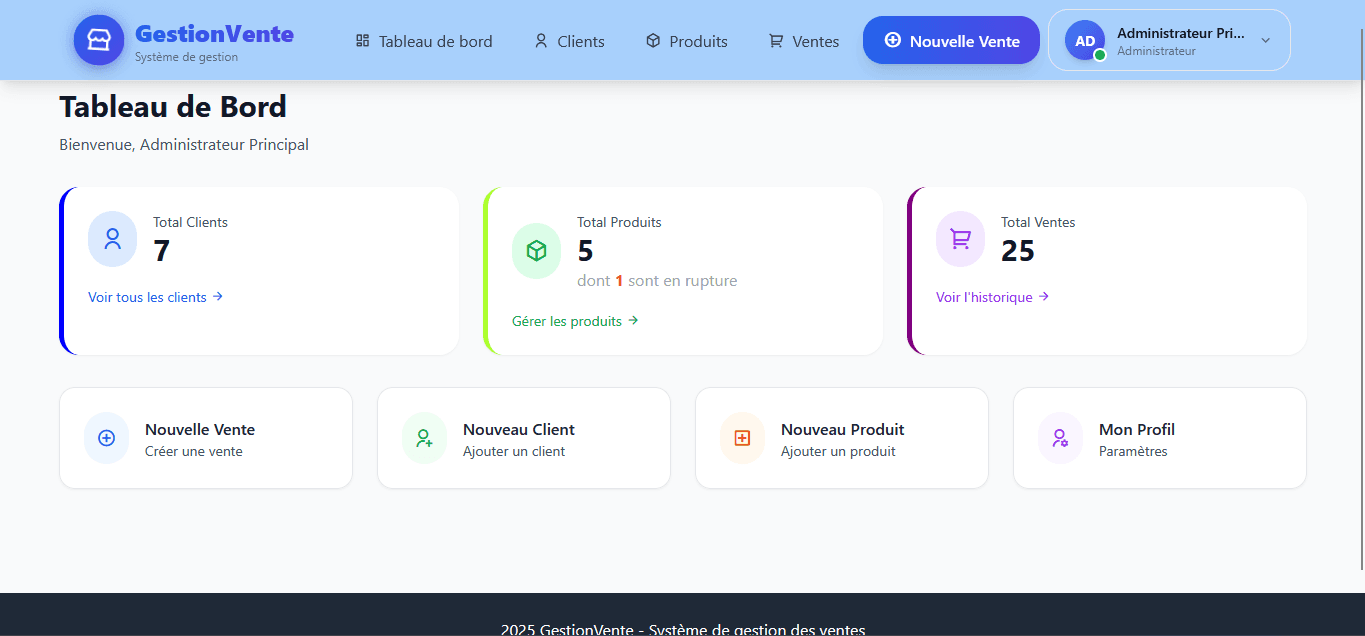Click the Total Produits count 5
The height and width of the screenshot is (636, 1365).
click(x=585, y=251)
